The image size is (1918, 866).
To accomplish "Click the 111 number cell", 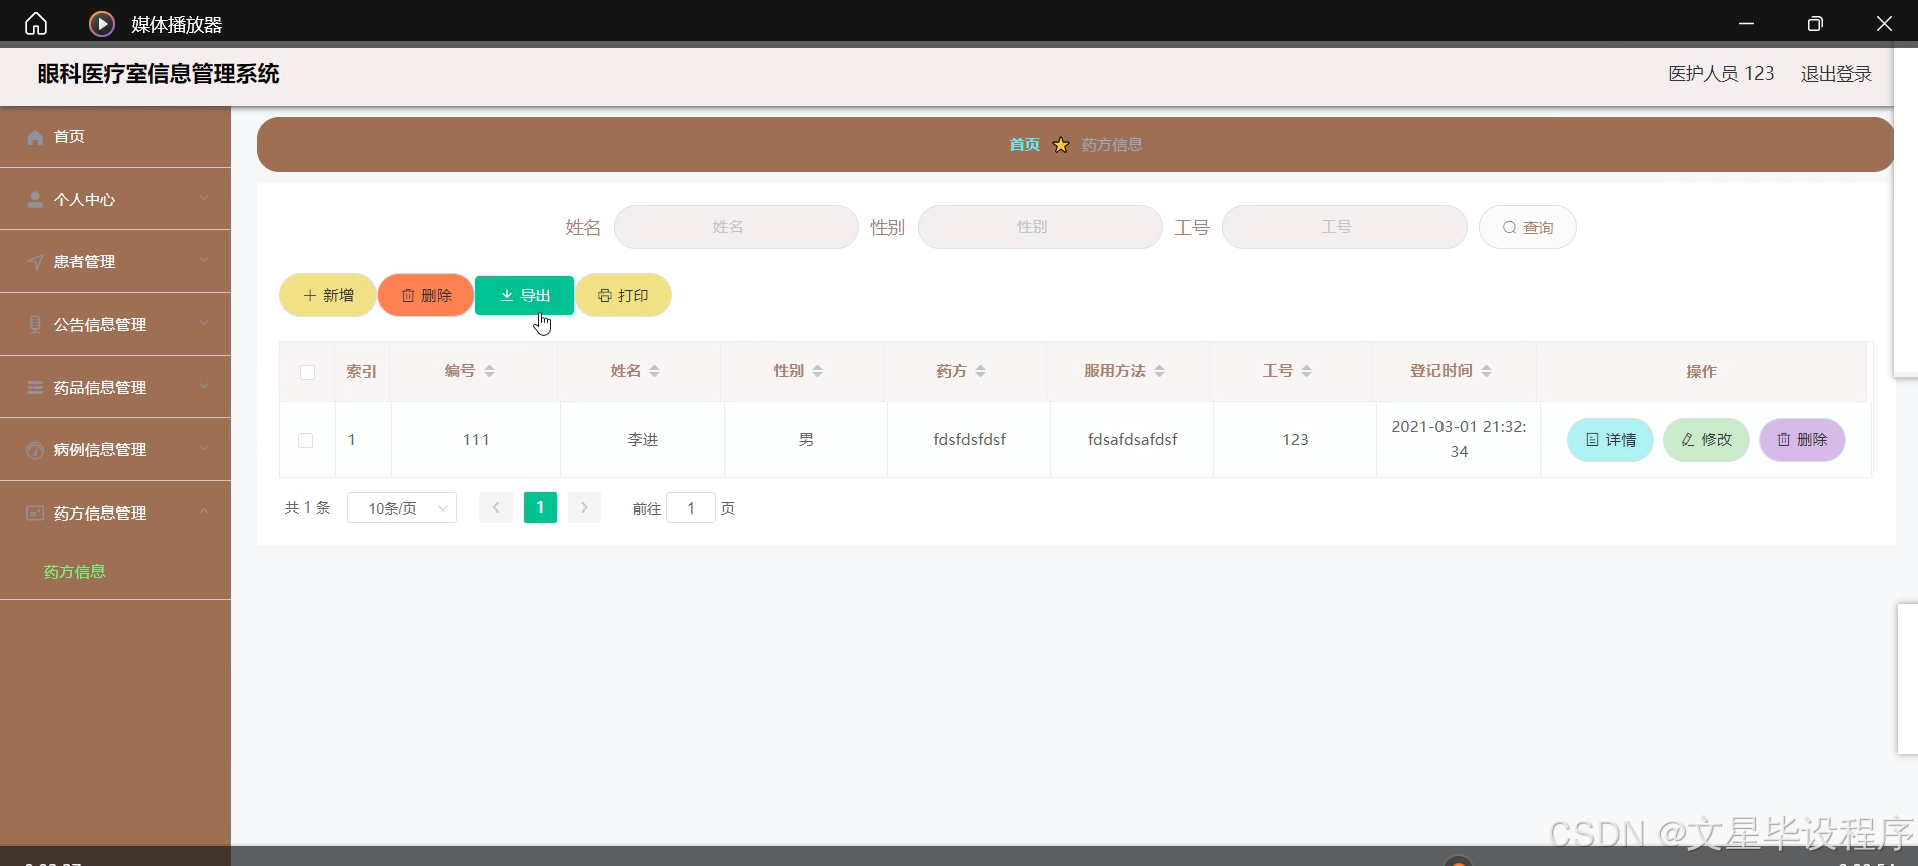I will point(476,440).
